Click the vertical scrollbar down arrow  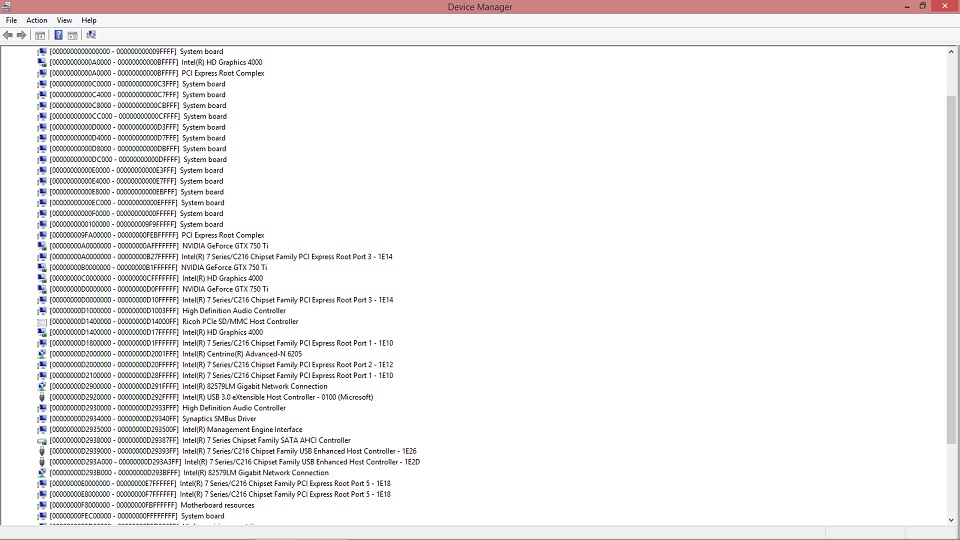click(951, 520)
